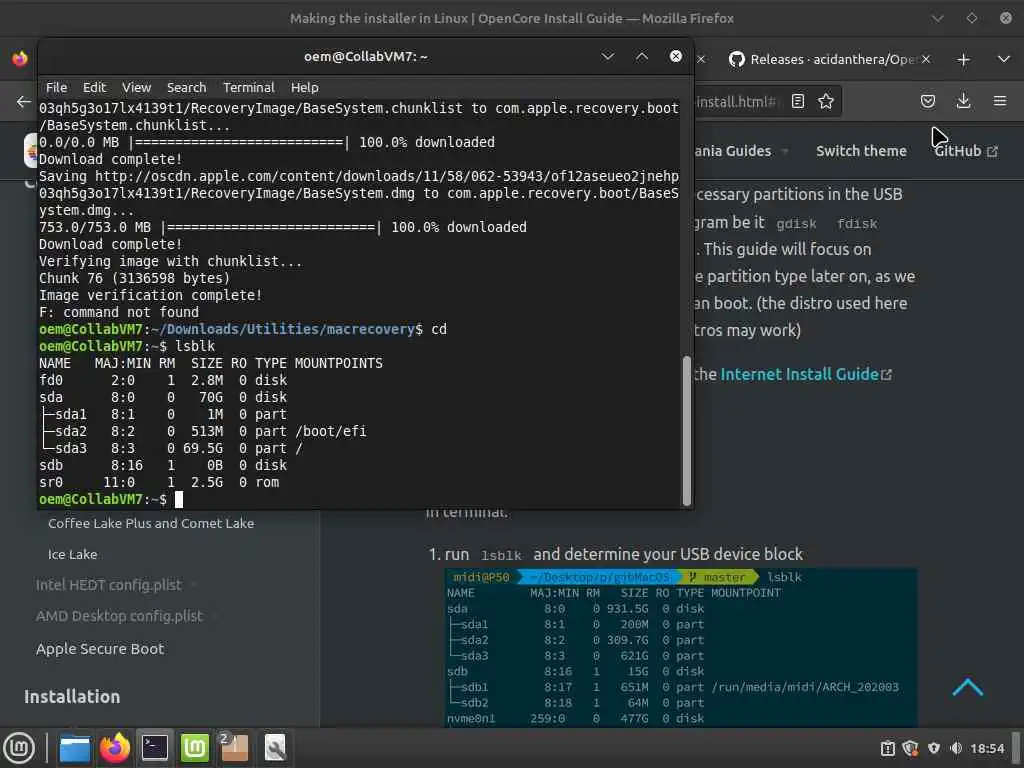Click the Firefox address bar URL text

click(x=735, y=101)
